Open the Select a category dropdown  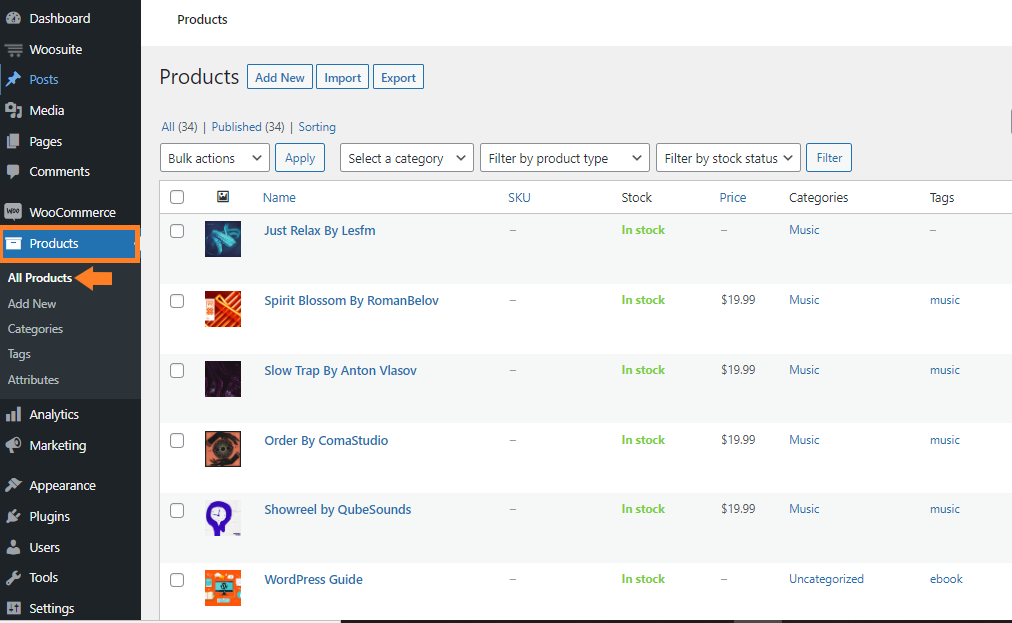407,158
